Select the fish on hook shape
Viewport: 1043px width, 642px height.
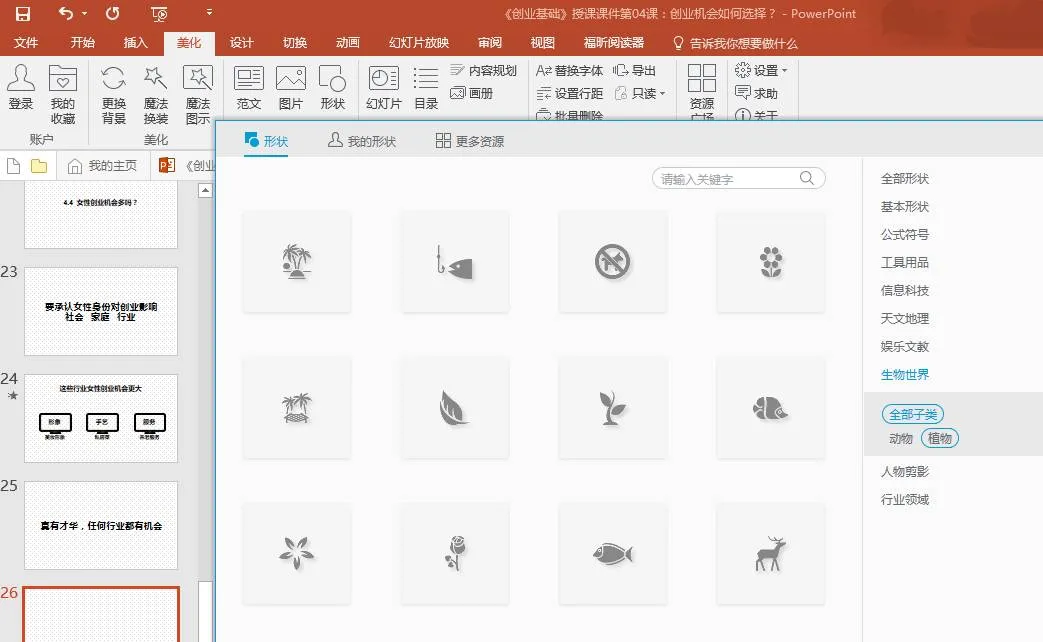click(455, 261)
